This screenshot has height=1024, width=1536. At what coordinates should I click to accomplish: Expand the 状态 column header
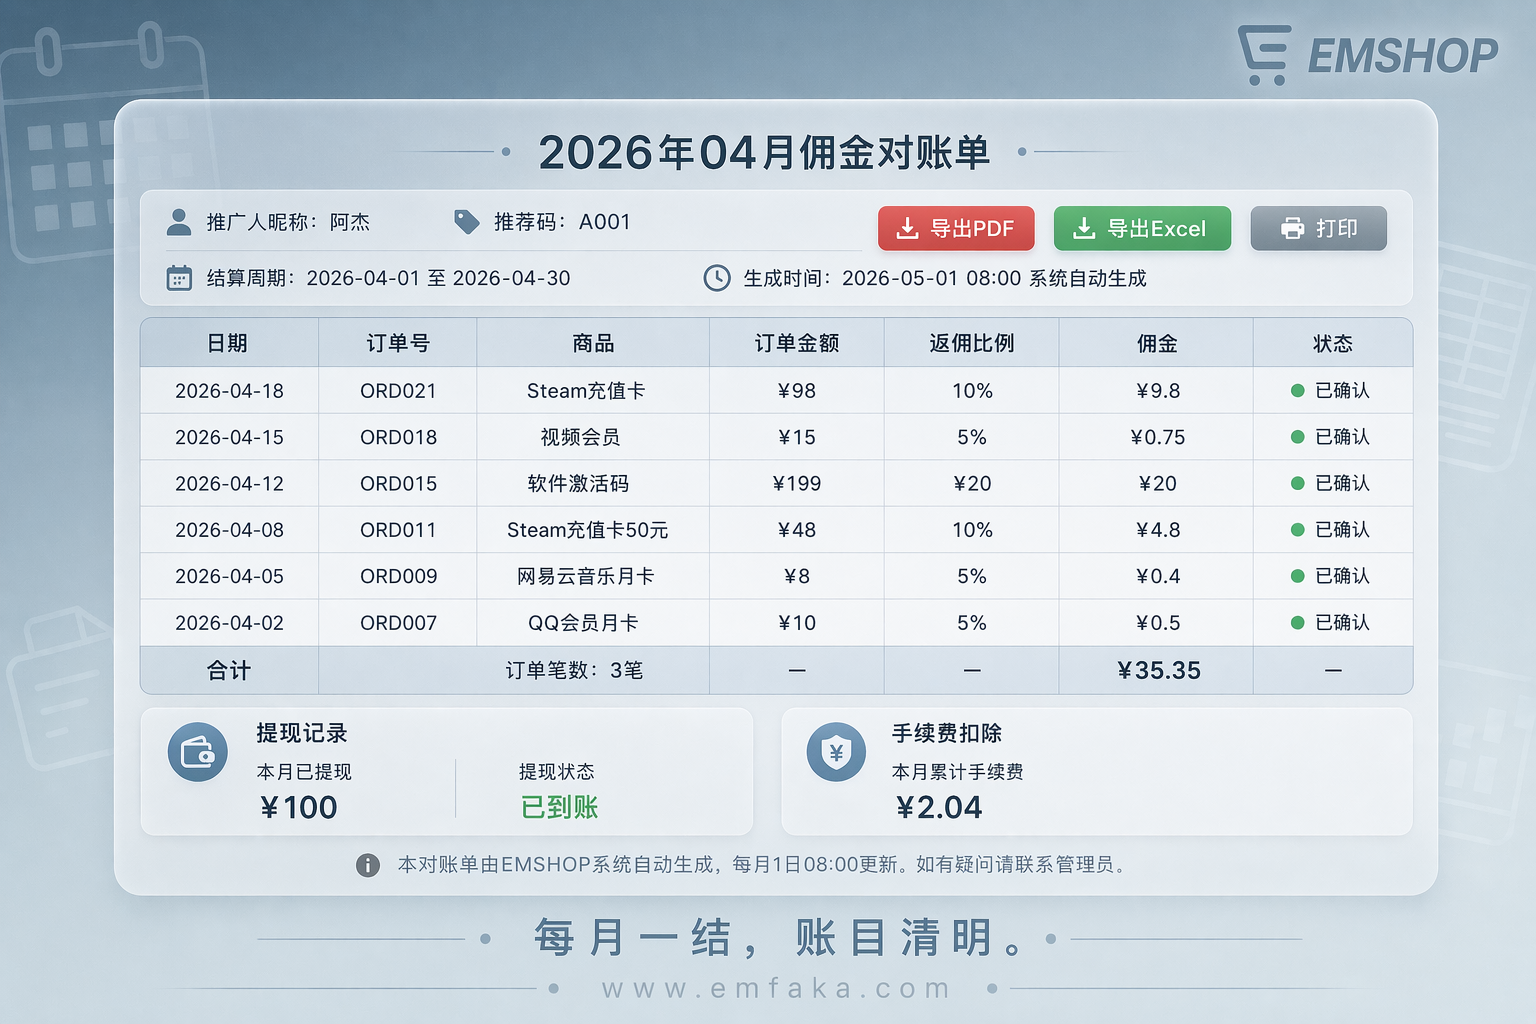[1333, 343]
